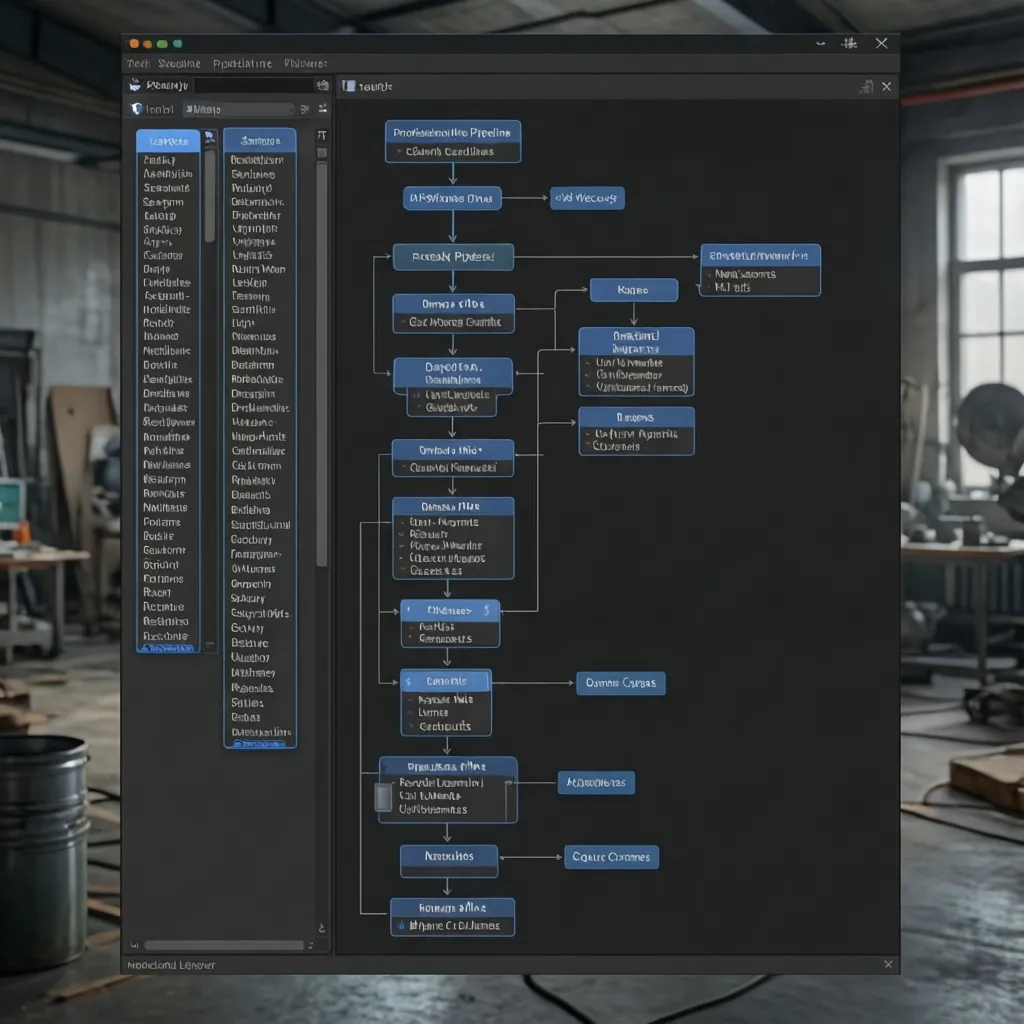The width and height of the screenshot is (1024, 1024).
Task: Open the dropdown arrow on the Tool selector
Action: point(291,108)
